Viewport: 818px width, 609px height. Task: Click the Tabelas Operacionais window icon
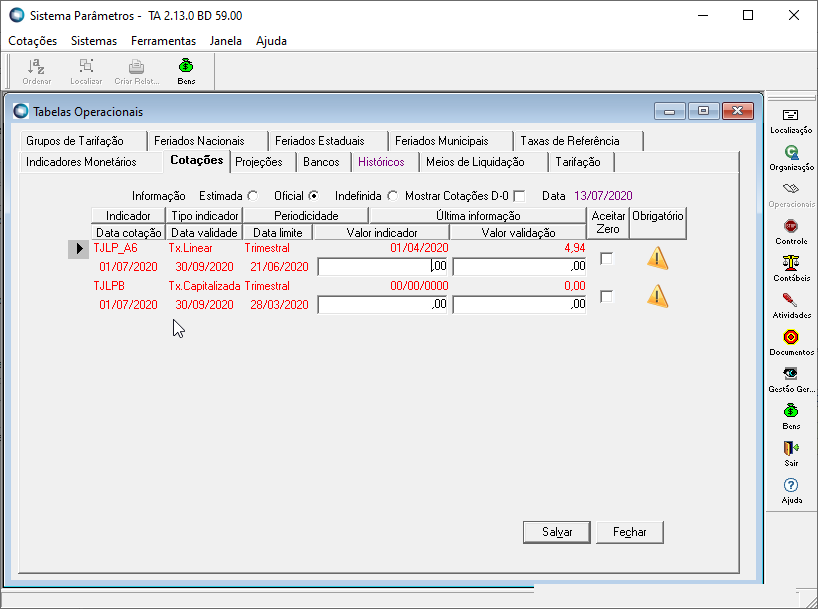21,111
